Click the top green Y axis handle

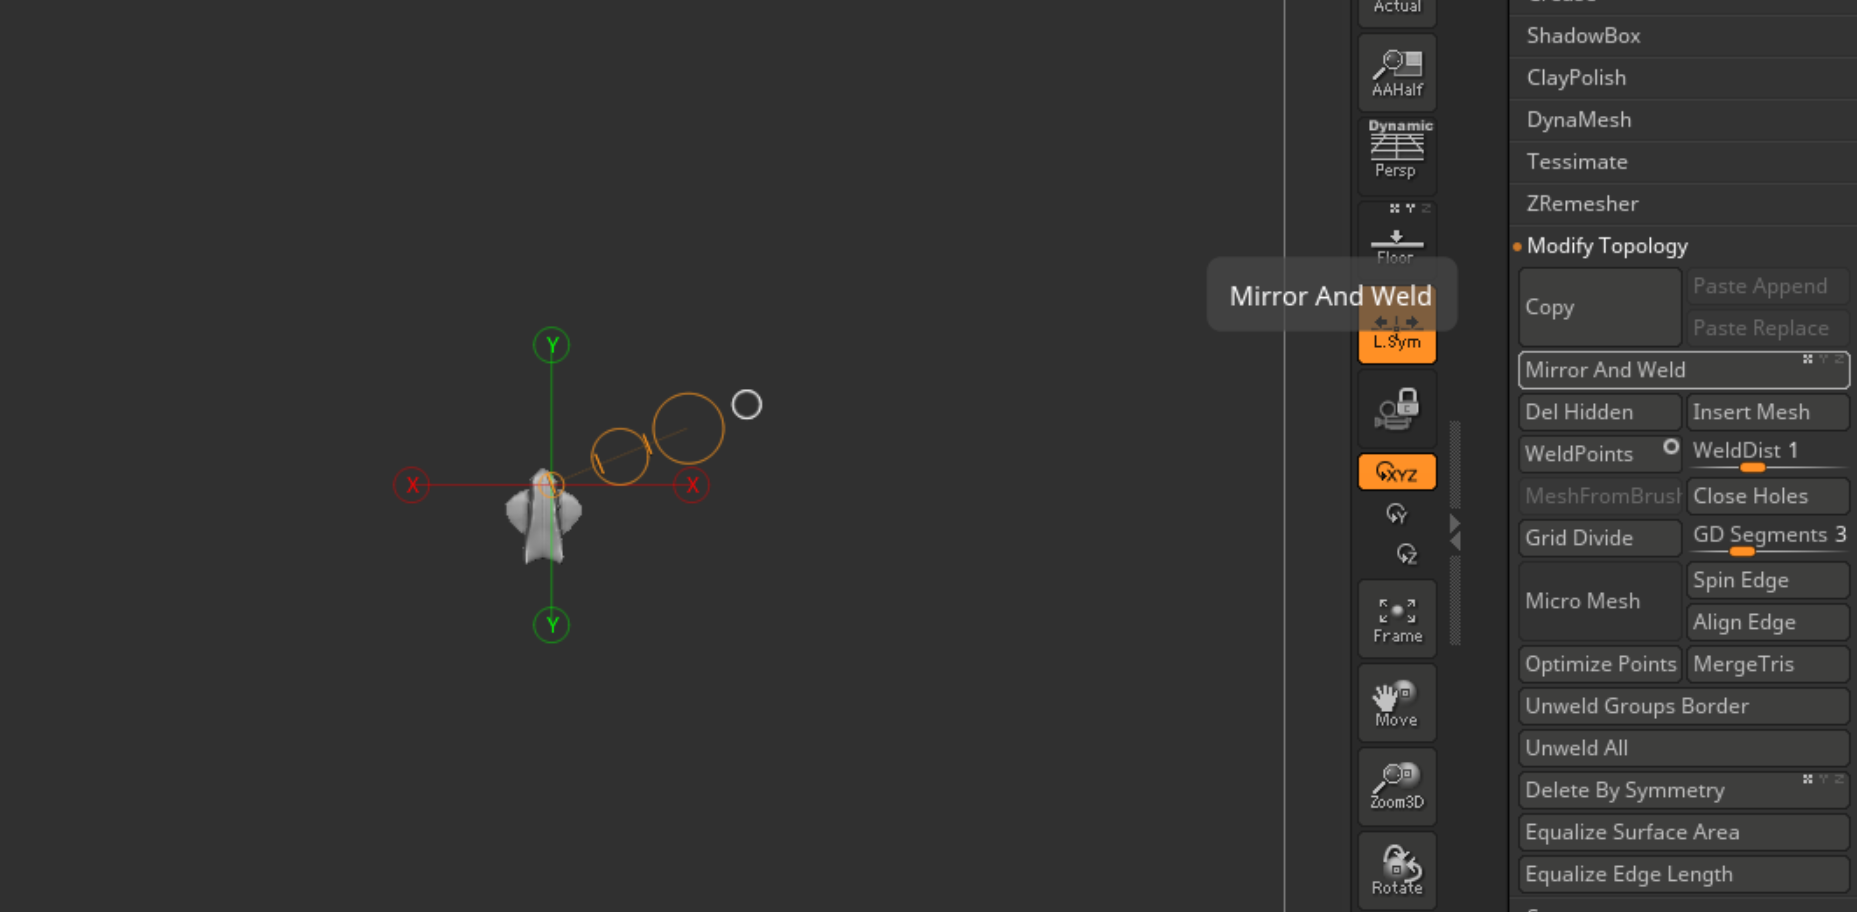(551, 345)
